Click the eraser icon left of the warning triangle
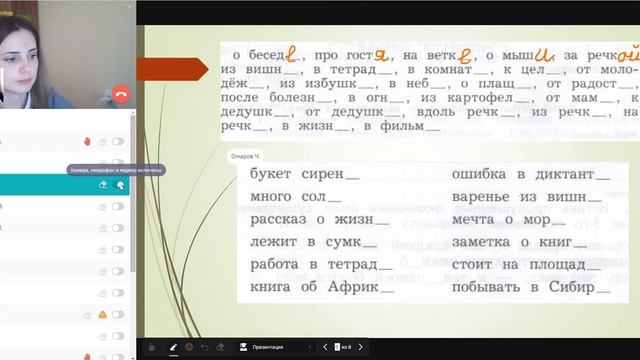640x360 pixels. click(x=87, y=315)
